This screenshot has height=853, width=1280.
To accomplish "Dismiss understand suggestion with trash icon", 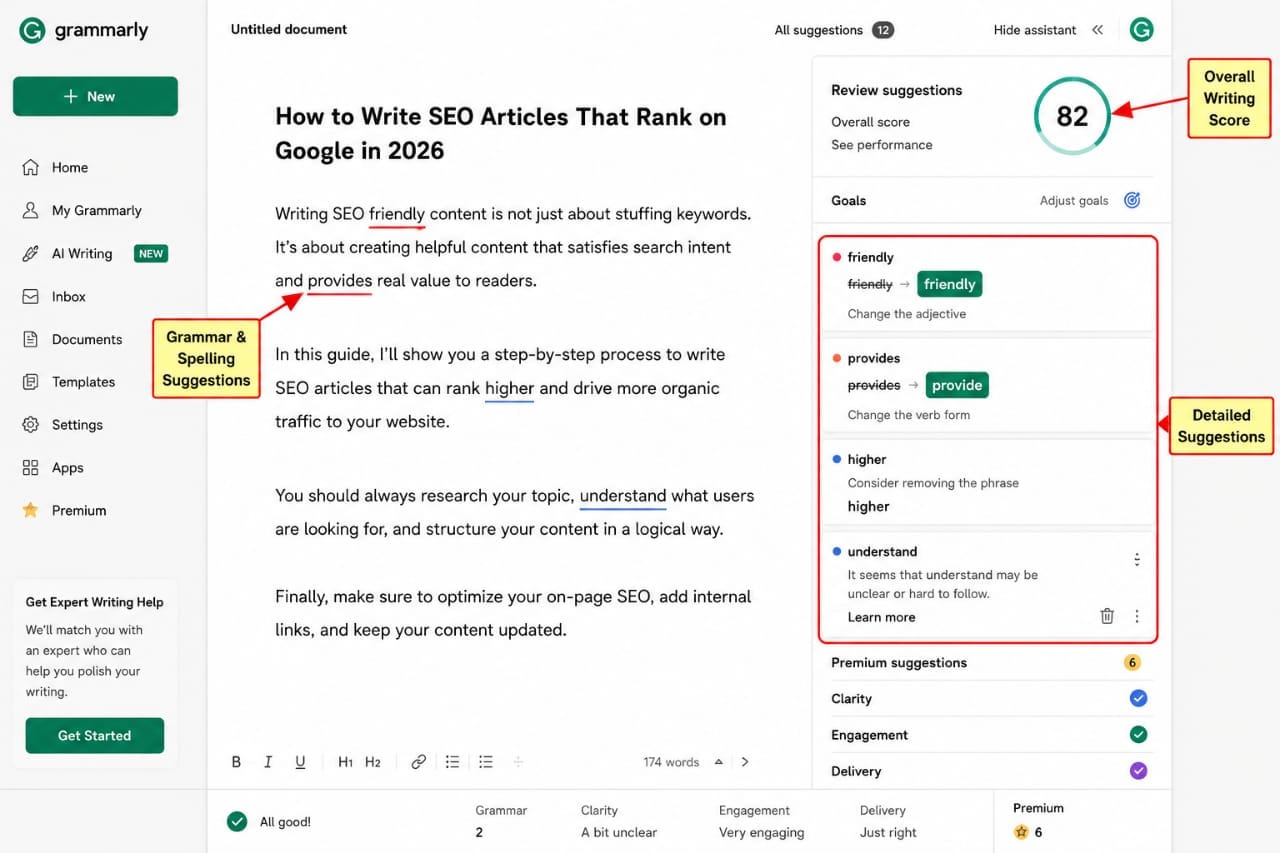I will (1107, 617).
